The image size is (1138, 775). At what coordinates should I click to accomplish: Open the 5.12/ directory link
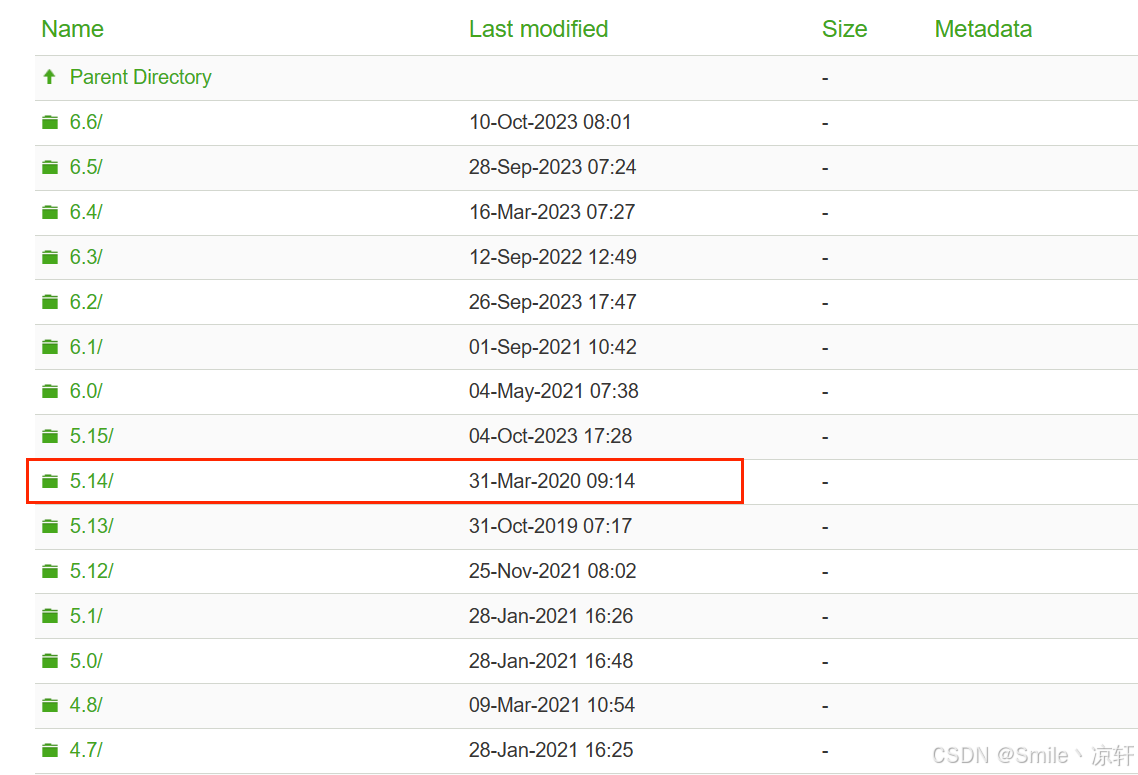(91, 571)
